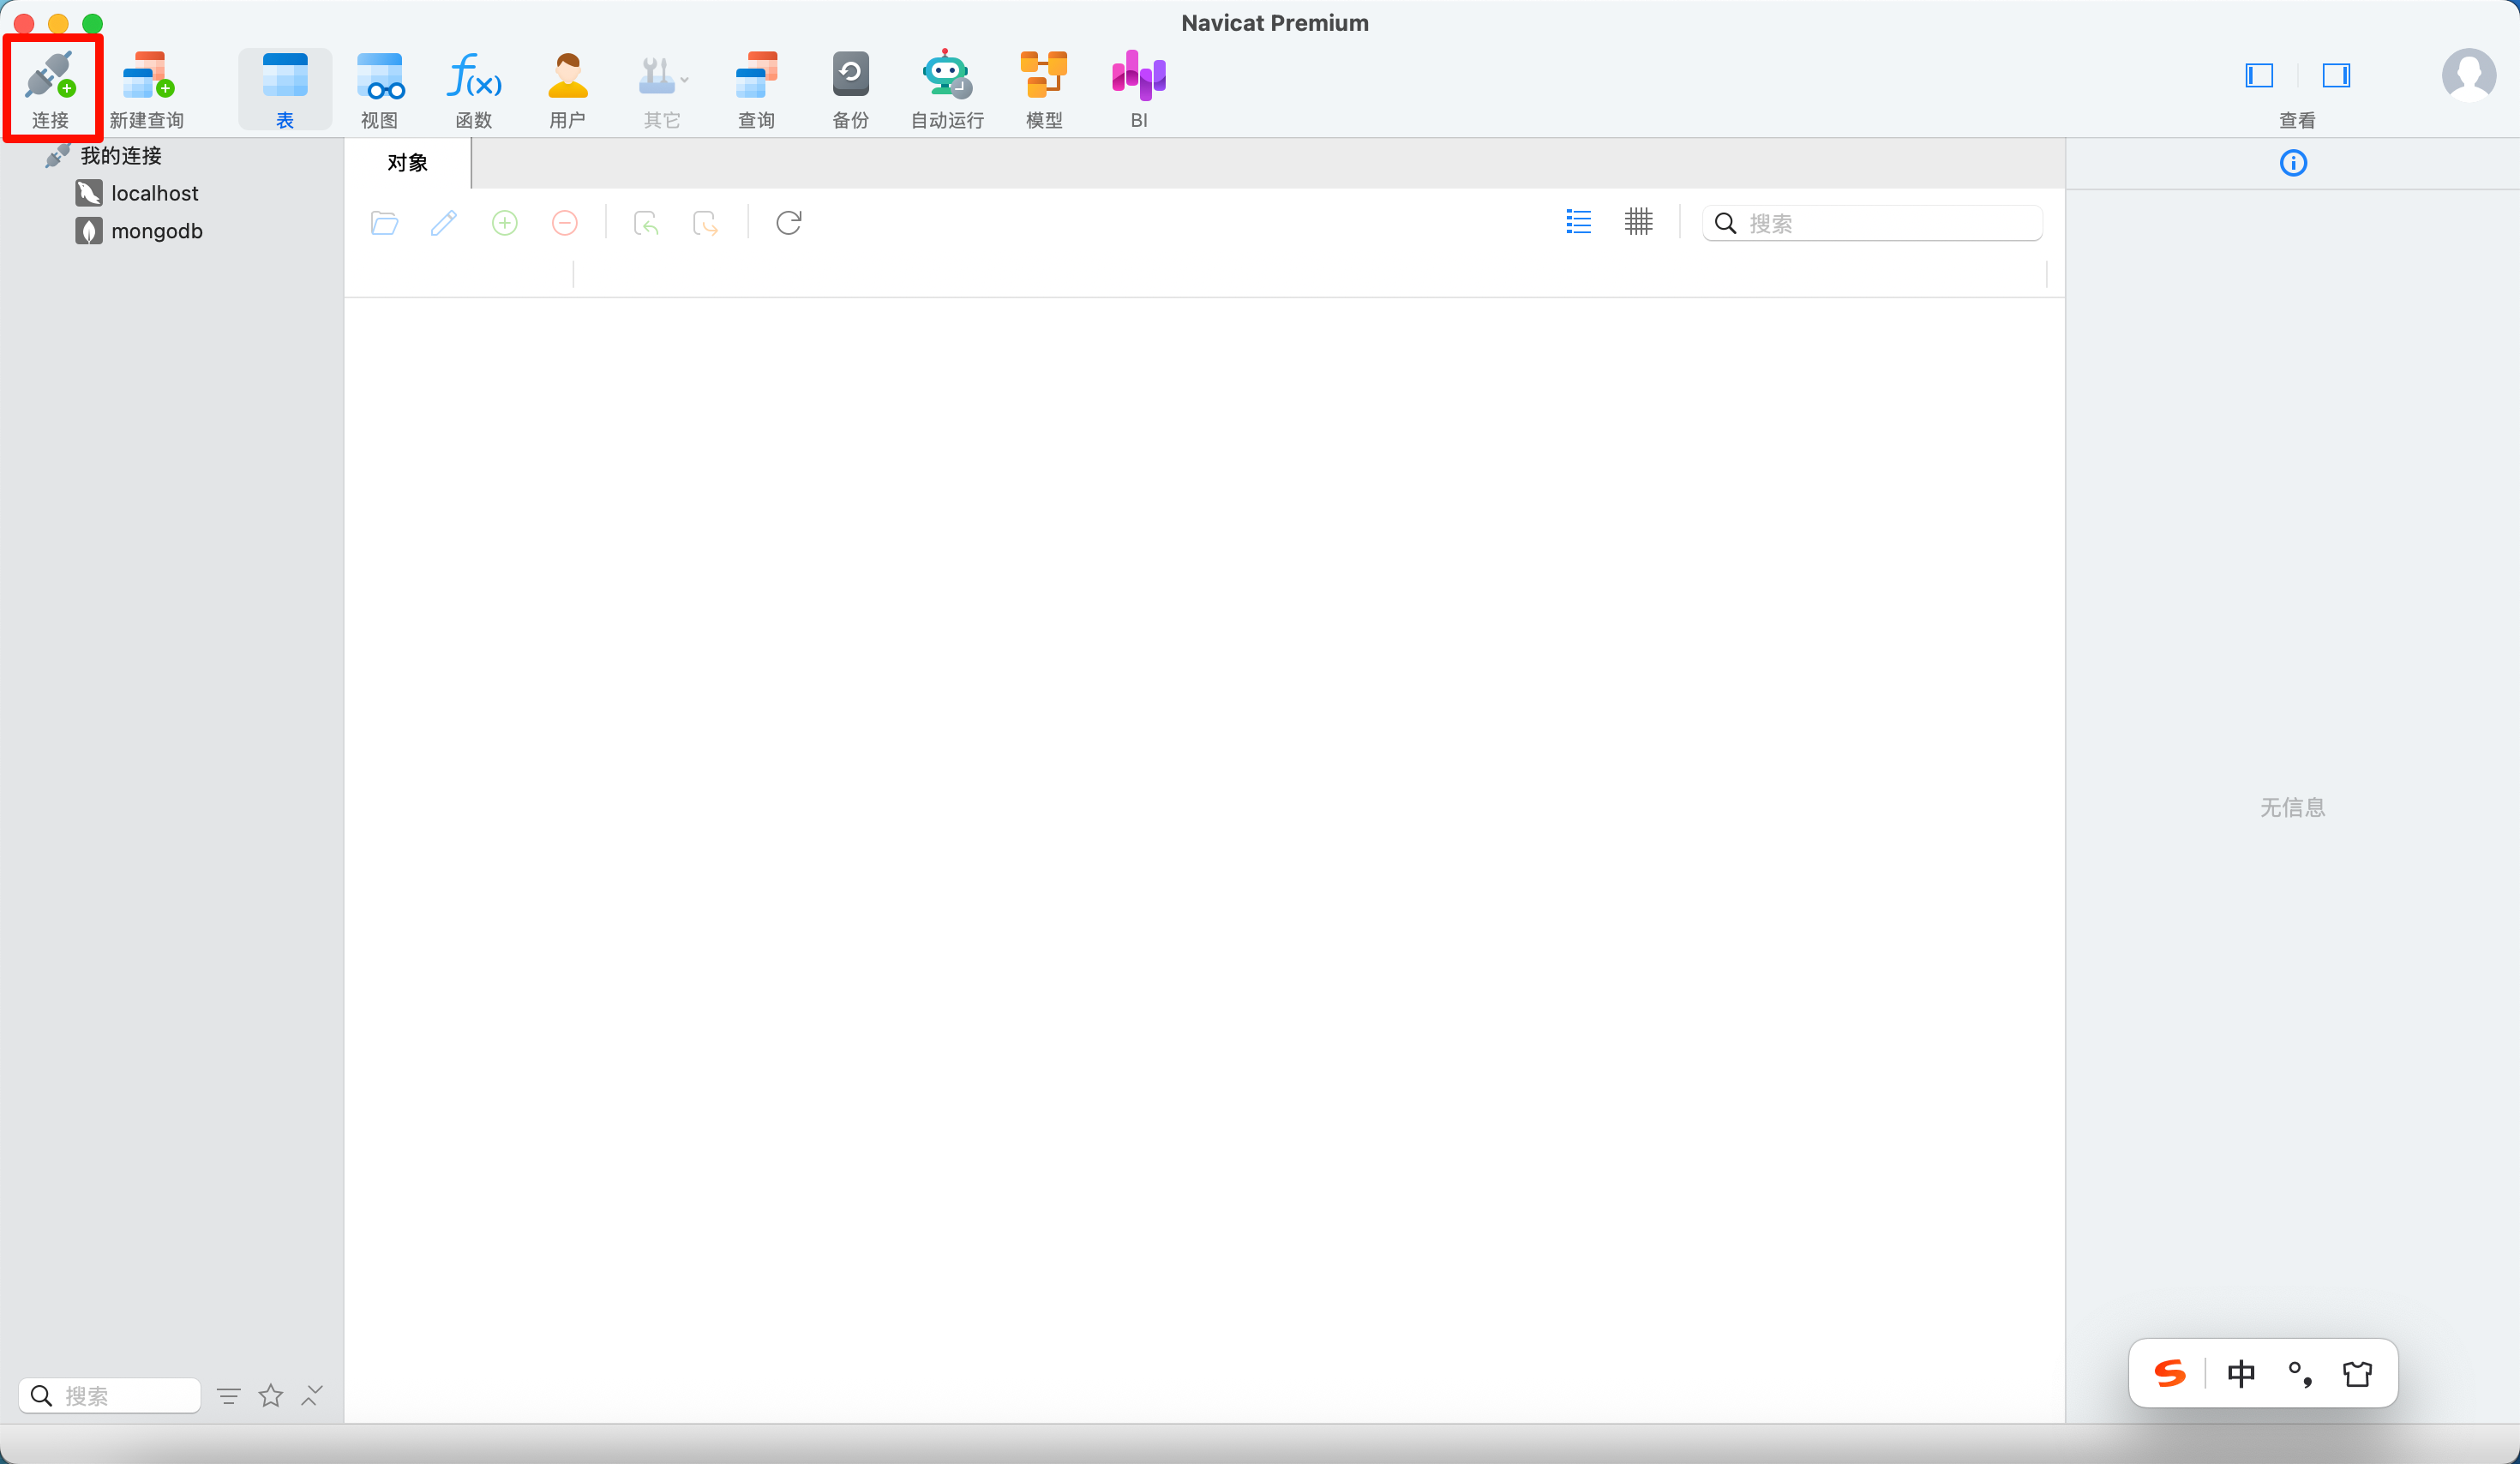Open the Functions f(x) icon
2520x1464 pixels.
click(x=474, y=77)
